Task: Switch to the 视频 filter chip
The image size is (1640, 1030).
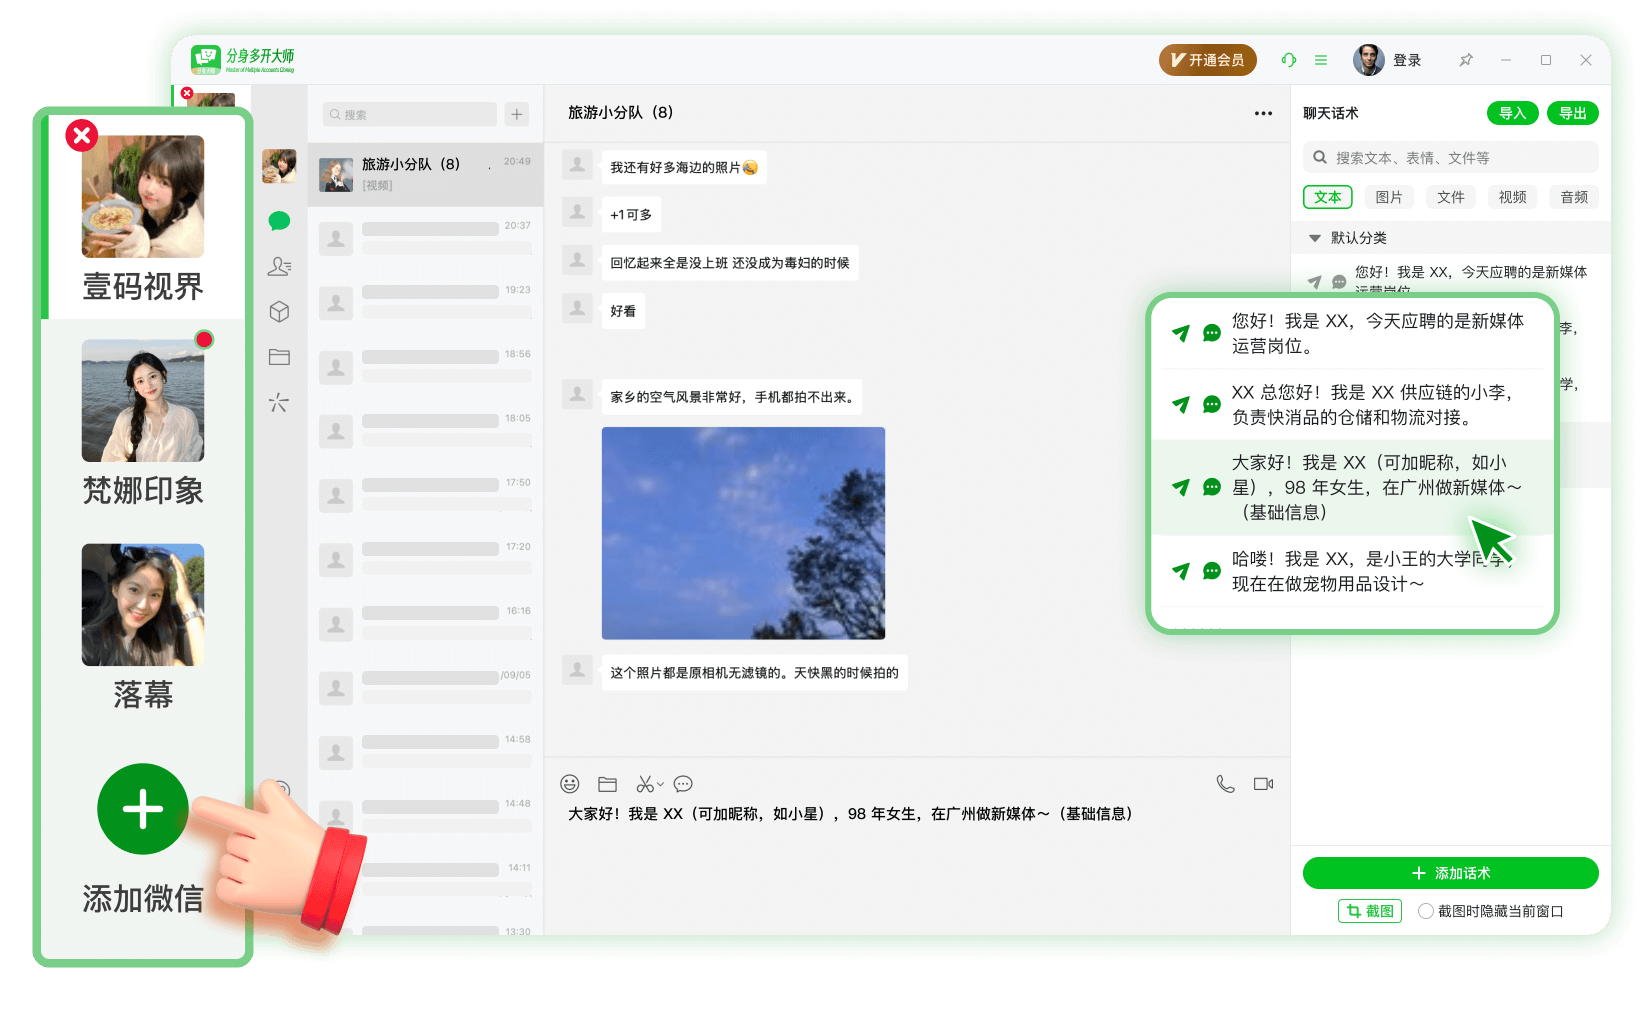Action: [x=1512, y=197]
